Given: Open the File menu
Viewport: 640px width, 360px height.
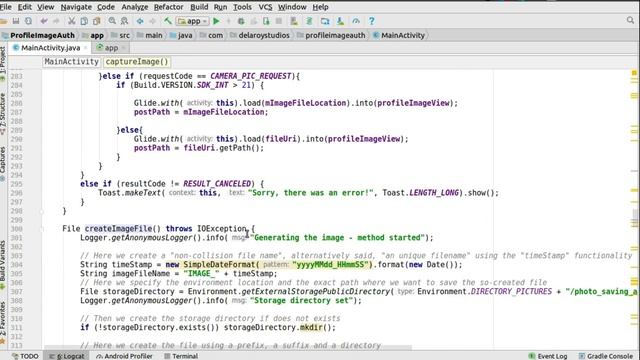Looking at the screenshot, I should [x=6, y=7].
